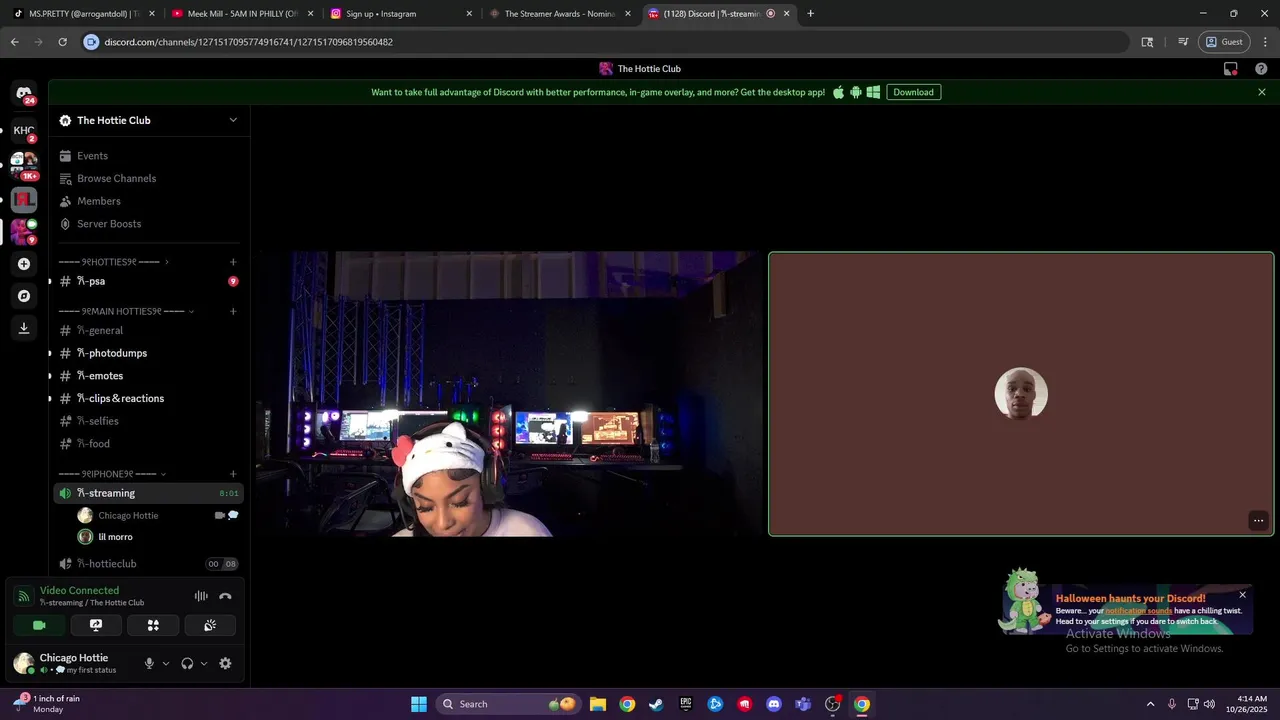Image resolution: width=1280 pixels, height=720 pixels.
Task: Click the voice connection signal icon
Action: tap(24, 596)
